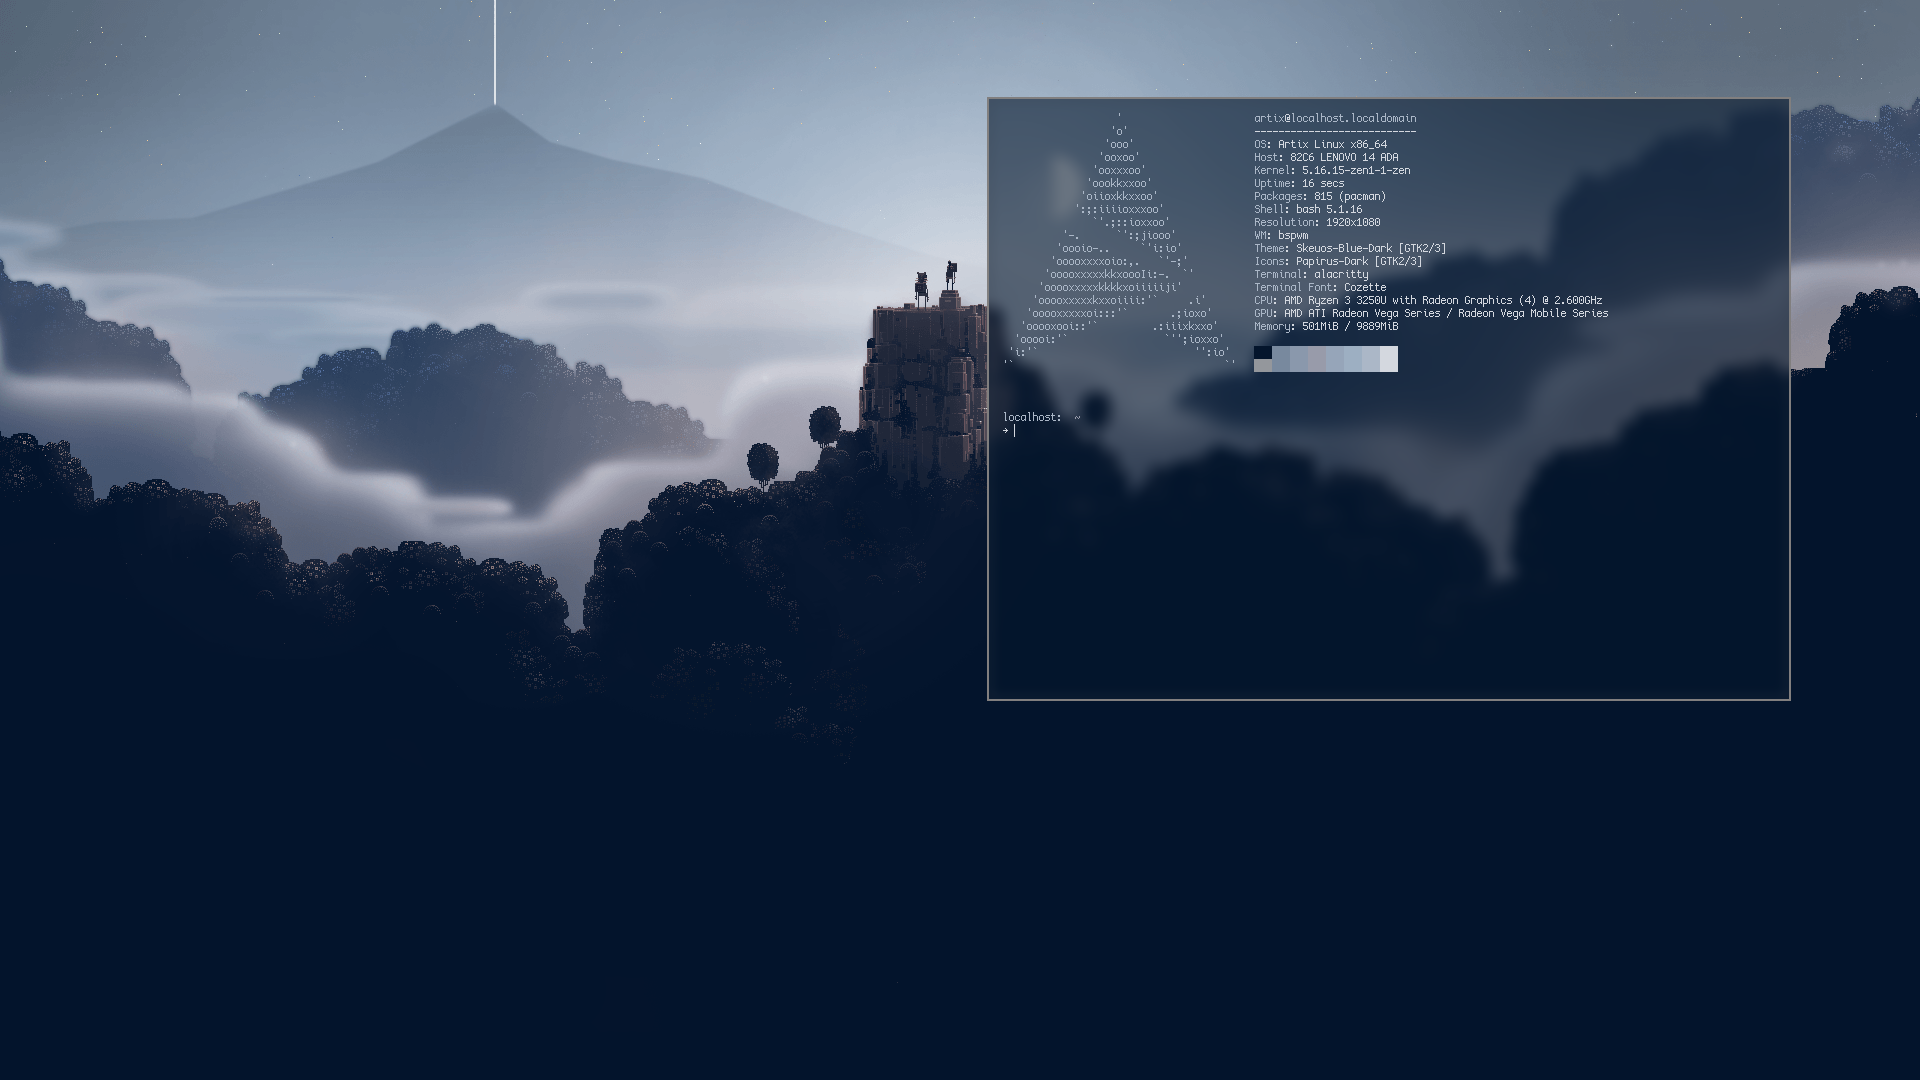Click the Memory usage line
The image size is (1920, 1080).
click(x=1326, y=326)
